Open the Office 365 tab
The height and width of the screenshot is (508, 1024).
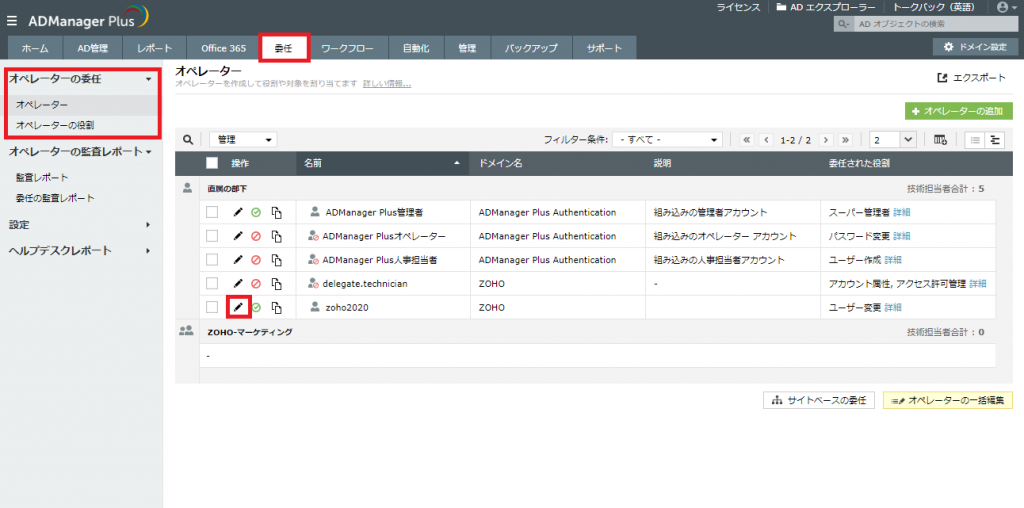click(x=223, y=48)
